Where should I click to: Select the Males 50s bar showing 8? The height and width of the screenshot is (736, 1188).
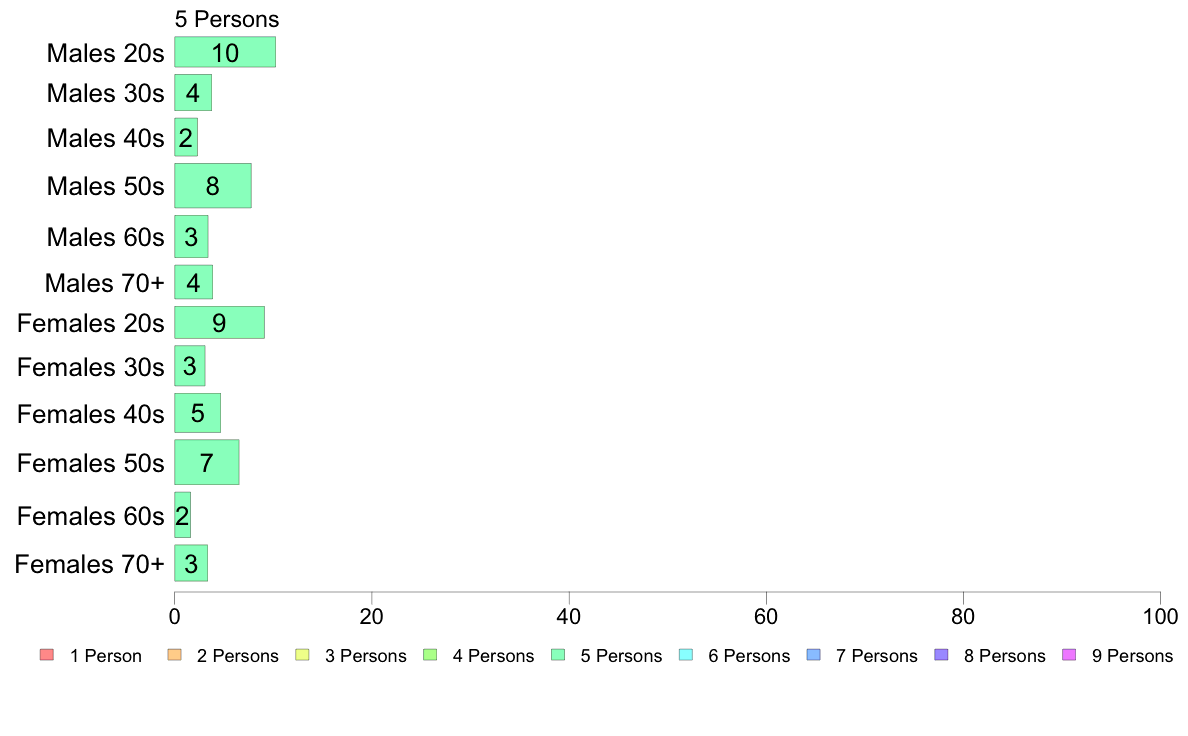213,186
